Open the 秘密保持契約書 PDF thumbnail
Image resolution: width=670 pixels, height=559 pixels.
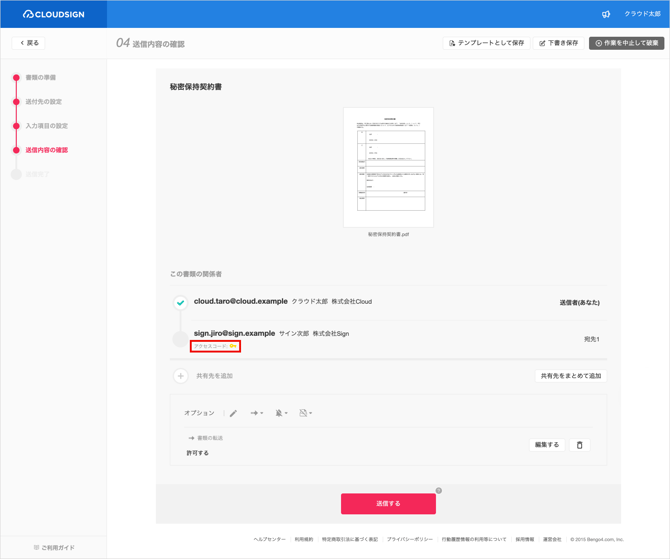(388, 167)
